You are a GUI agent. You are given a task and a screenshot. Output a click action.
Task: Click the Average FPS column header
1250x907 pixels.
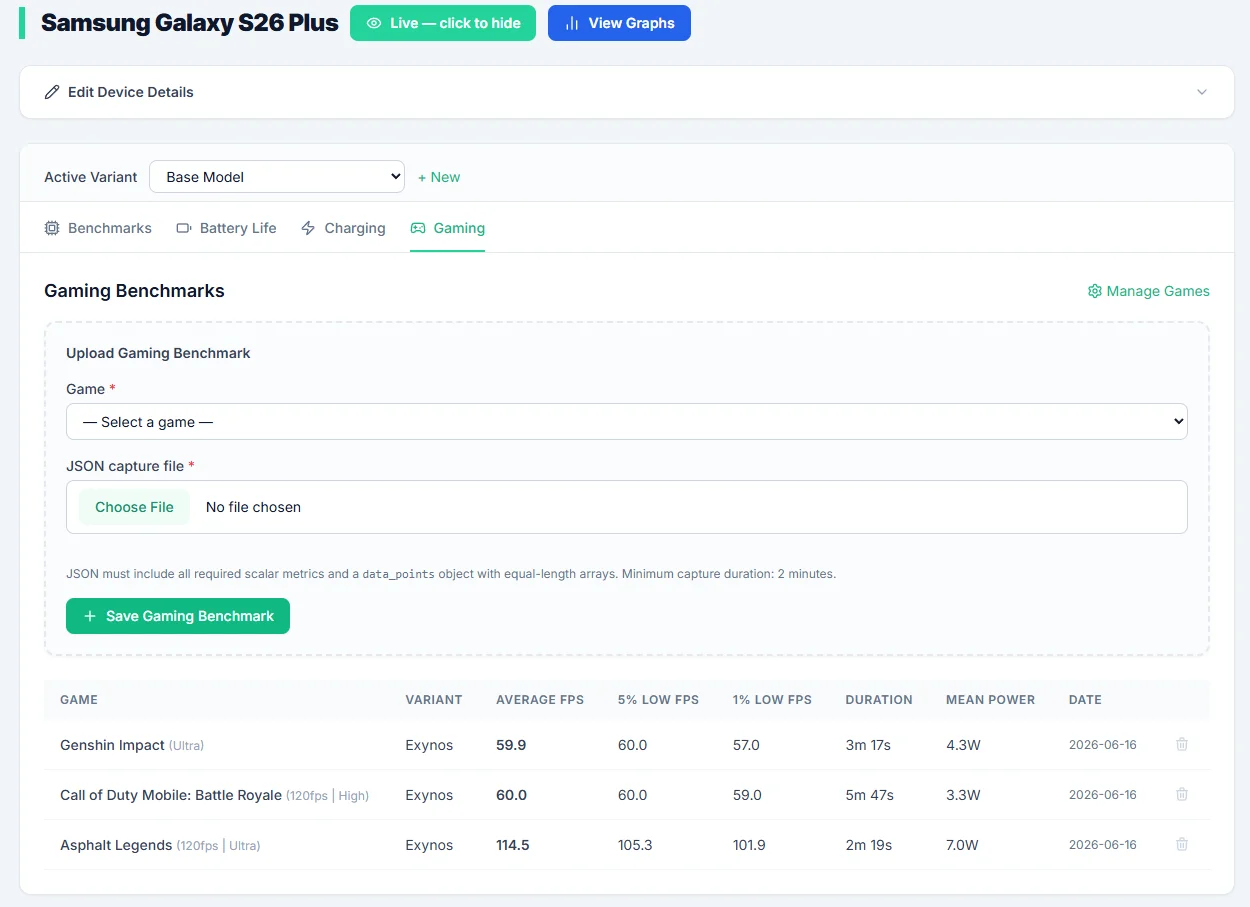[x=540, y=700]
